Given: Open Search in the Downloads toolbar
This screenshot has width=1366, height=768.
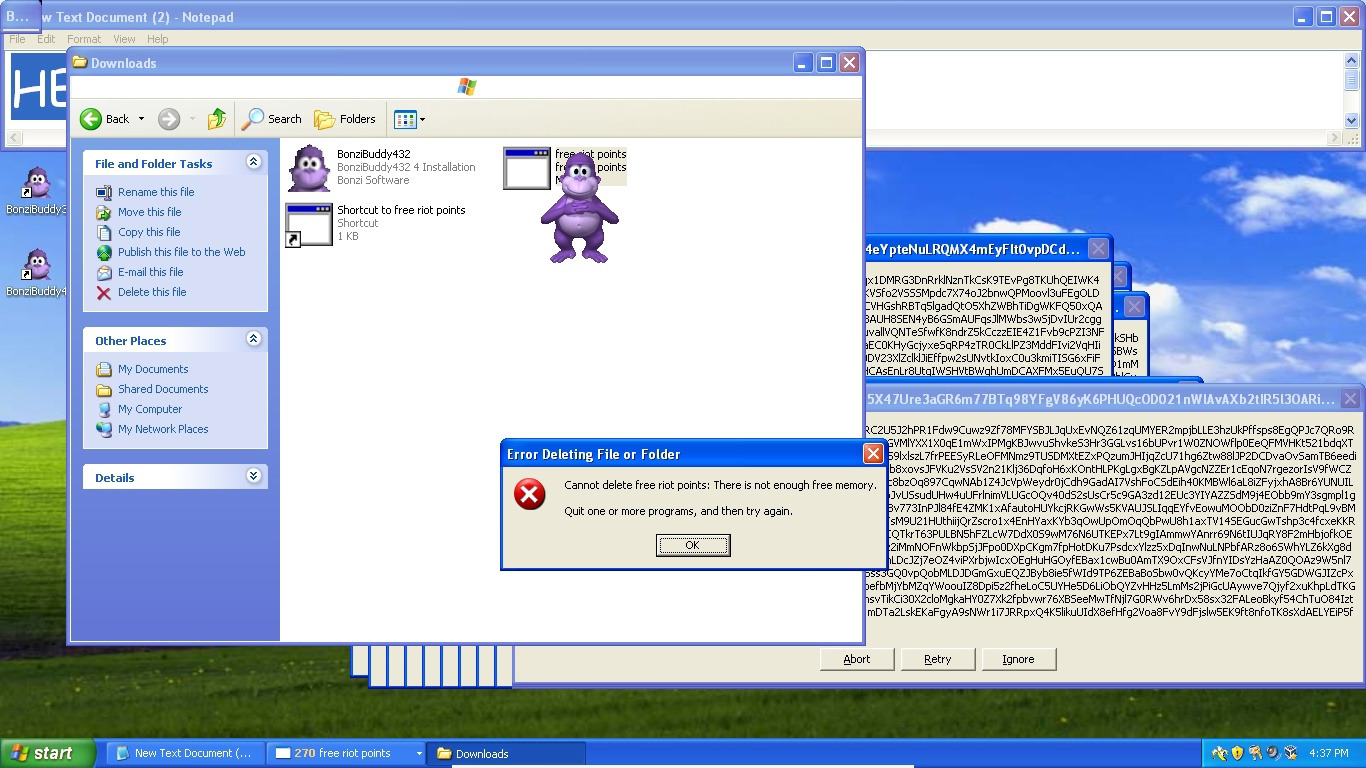Looking at the screenshot, I should point(272,119).
